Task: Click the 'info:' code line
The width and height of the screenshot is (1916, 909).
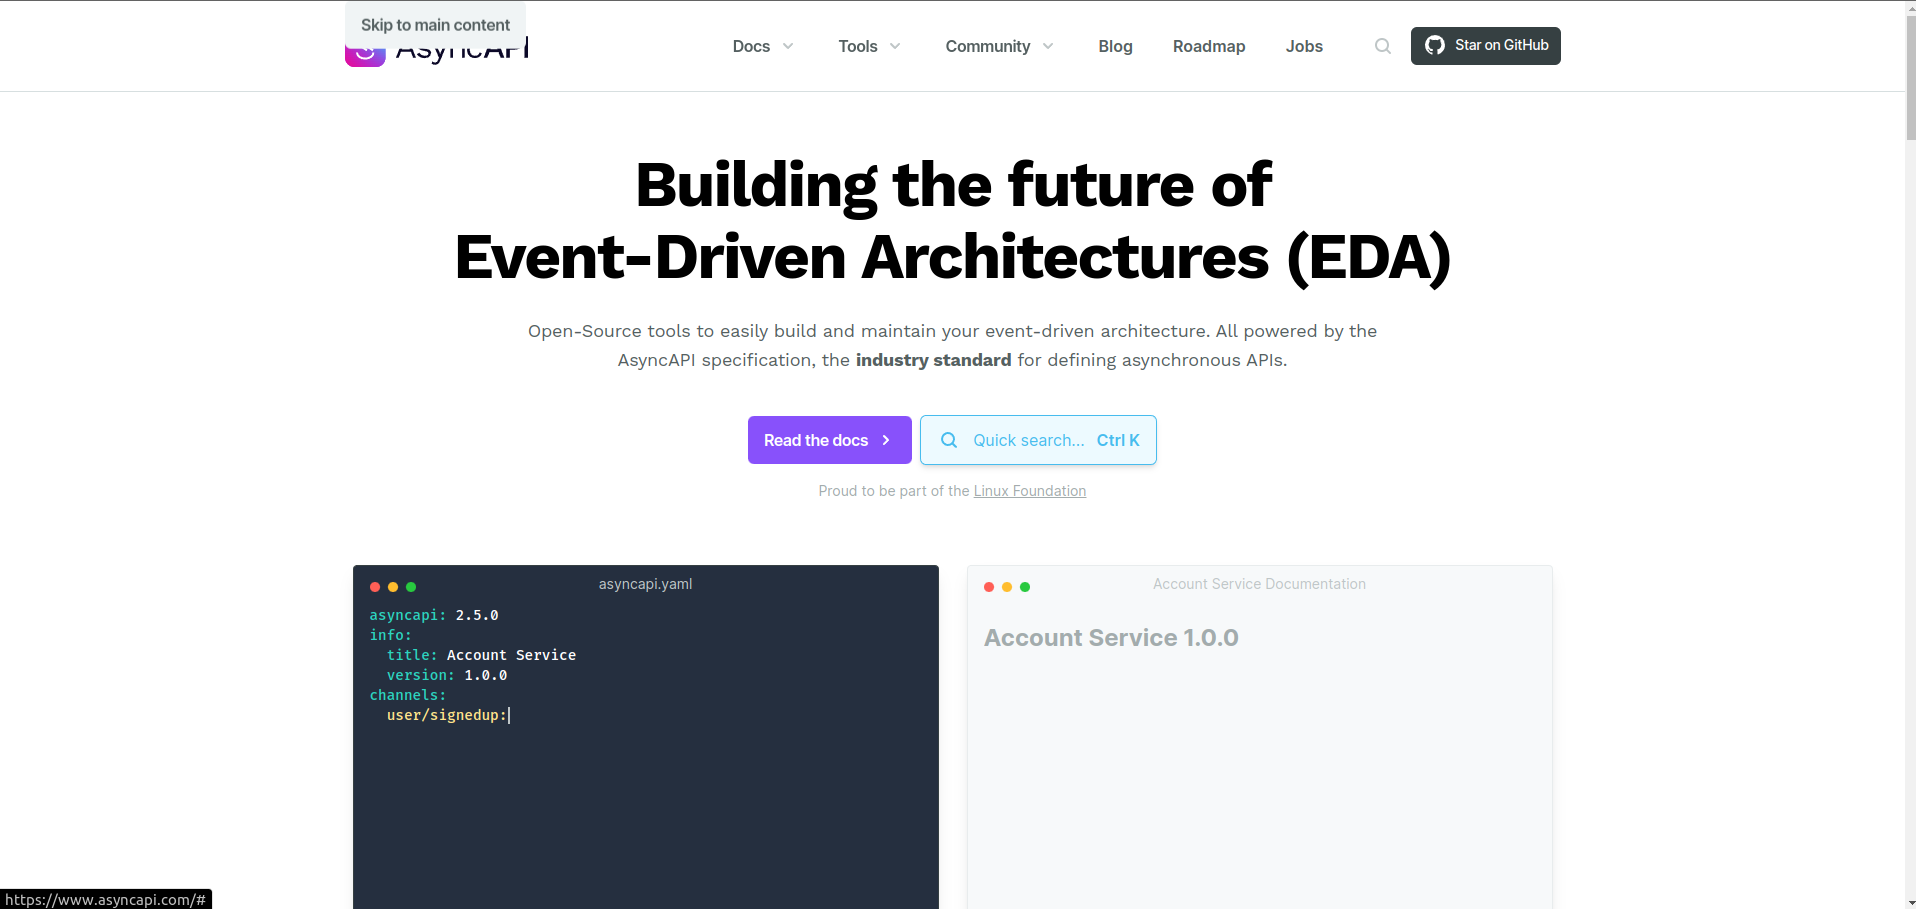Action: [391, 635]
